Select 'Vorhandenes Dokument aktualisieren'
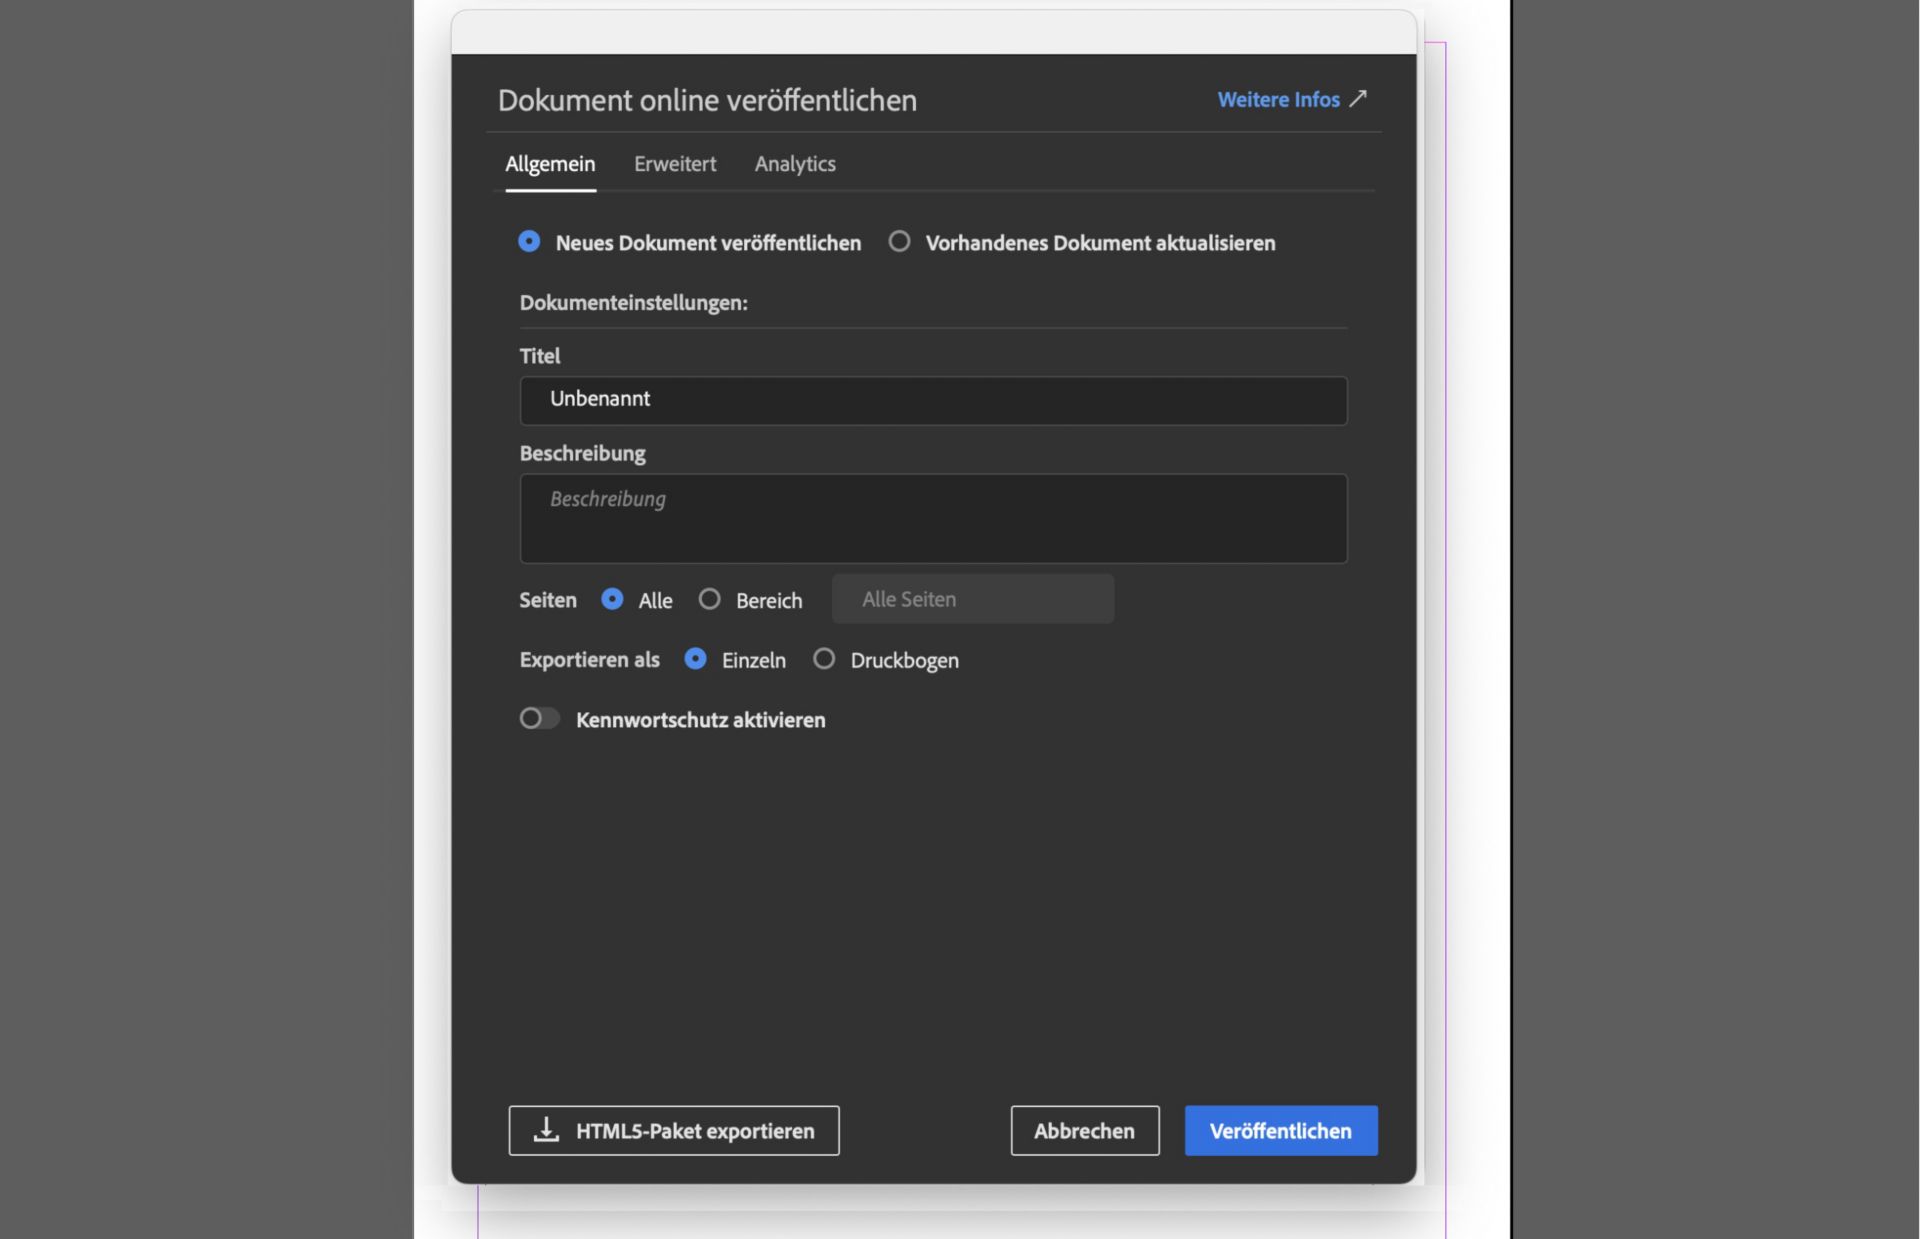The width and height of the screenshot is (1920, 1239). click(x=899, y=241)
